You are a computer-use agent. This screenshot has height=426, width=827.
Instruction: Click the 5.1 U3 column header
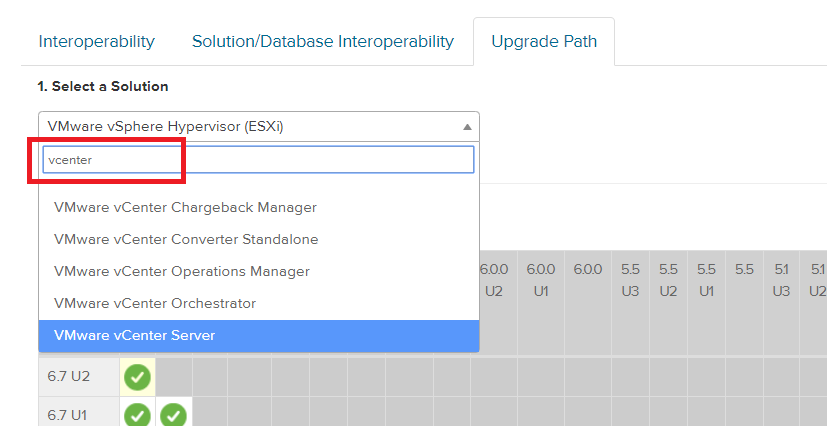coord(781,303)
